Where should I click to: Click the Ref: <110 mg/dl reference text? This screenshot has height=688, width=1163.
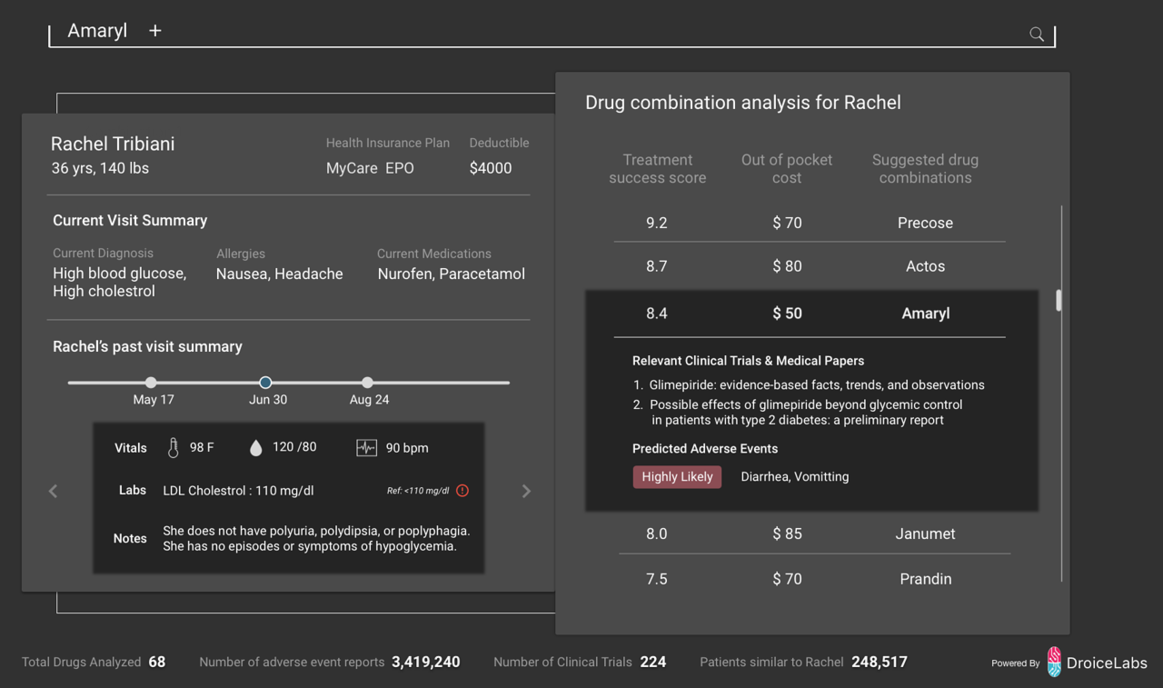click(x=418, y=491)
